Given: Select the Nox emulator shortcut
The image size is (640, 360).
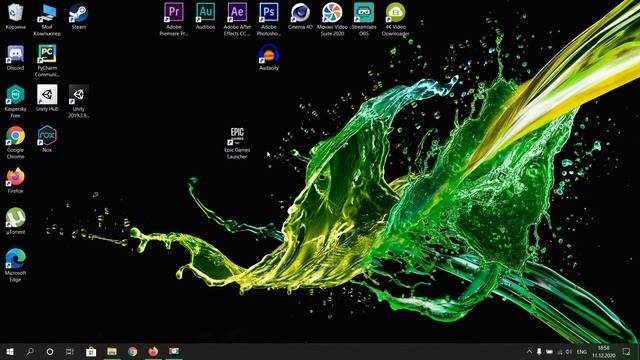Looking at the screenshot, I should point(47,139).
